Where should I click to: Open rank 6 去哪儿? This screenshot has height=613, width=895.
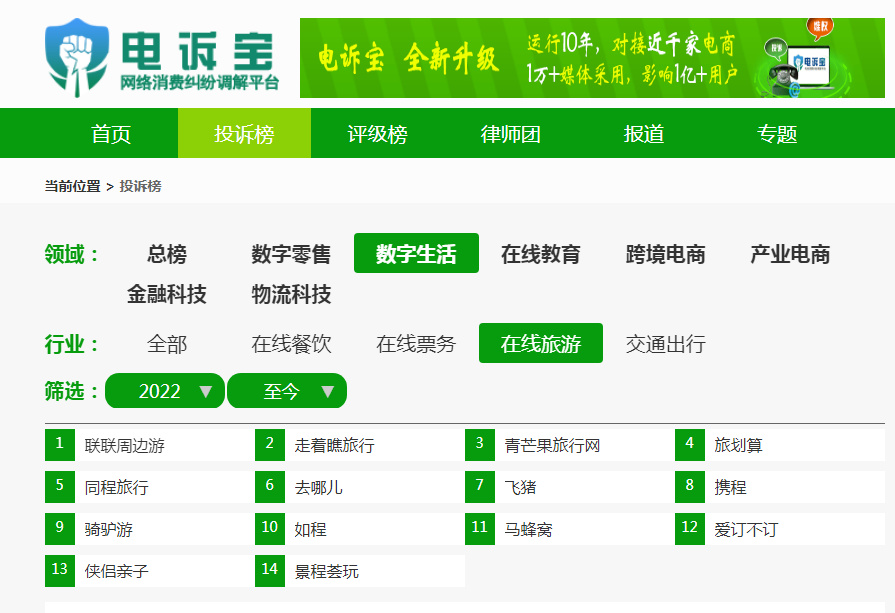(x=360, y=487)
